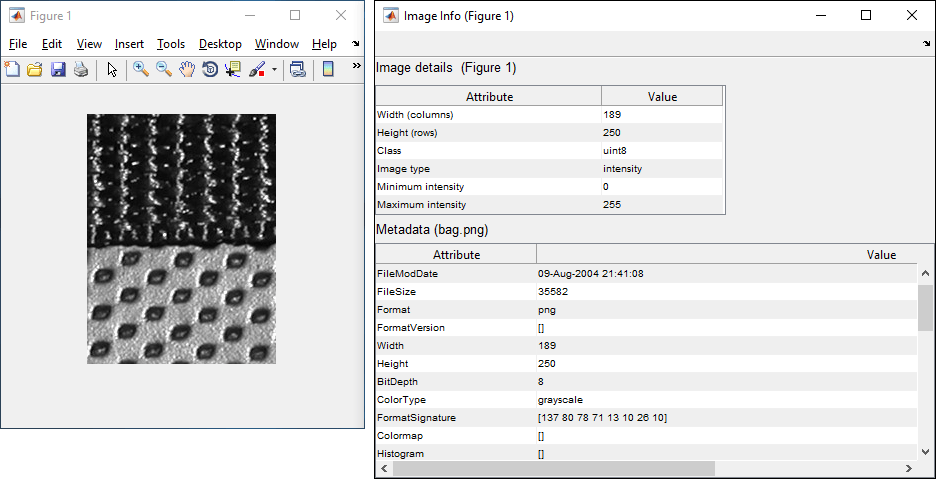Screen dimensions: 936x479
Task: Open the Insert menu
Action: pos(129,44)
